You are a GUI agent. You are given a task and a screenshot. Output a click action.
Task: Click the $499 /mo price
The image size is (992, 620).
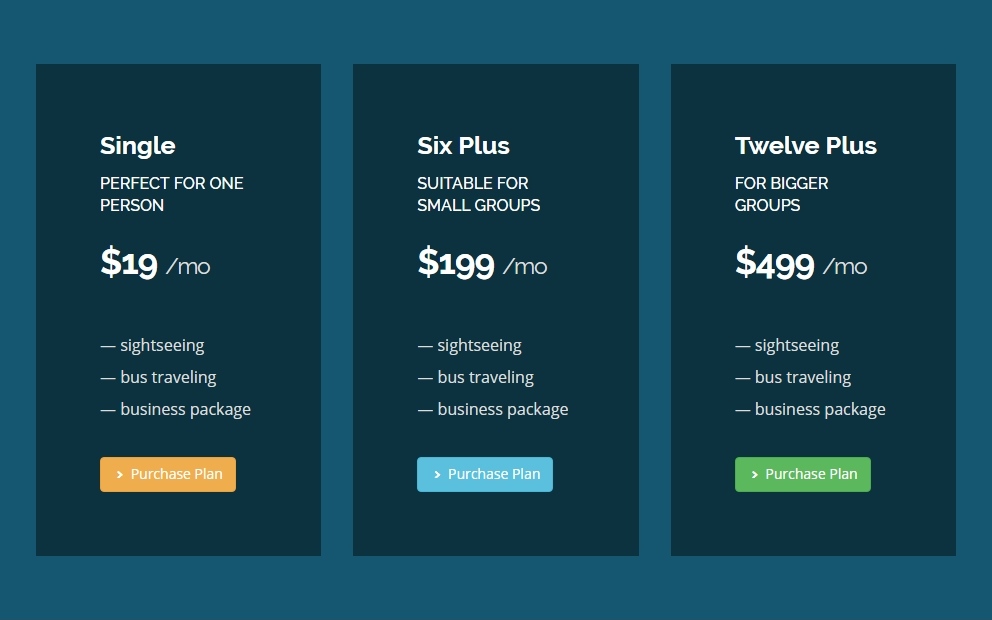click(801, 264)
